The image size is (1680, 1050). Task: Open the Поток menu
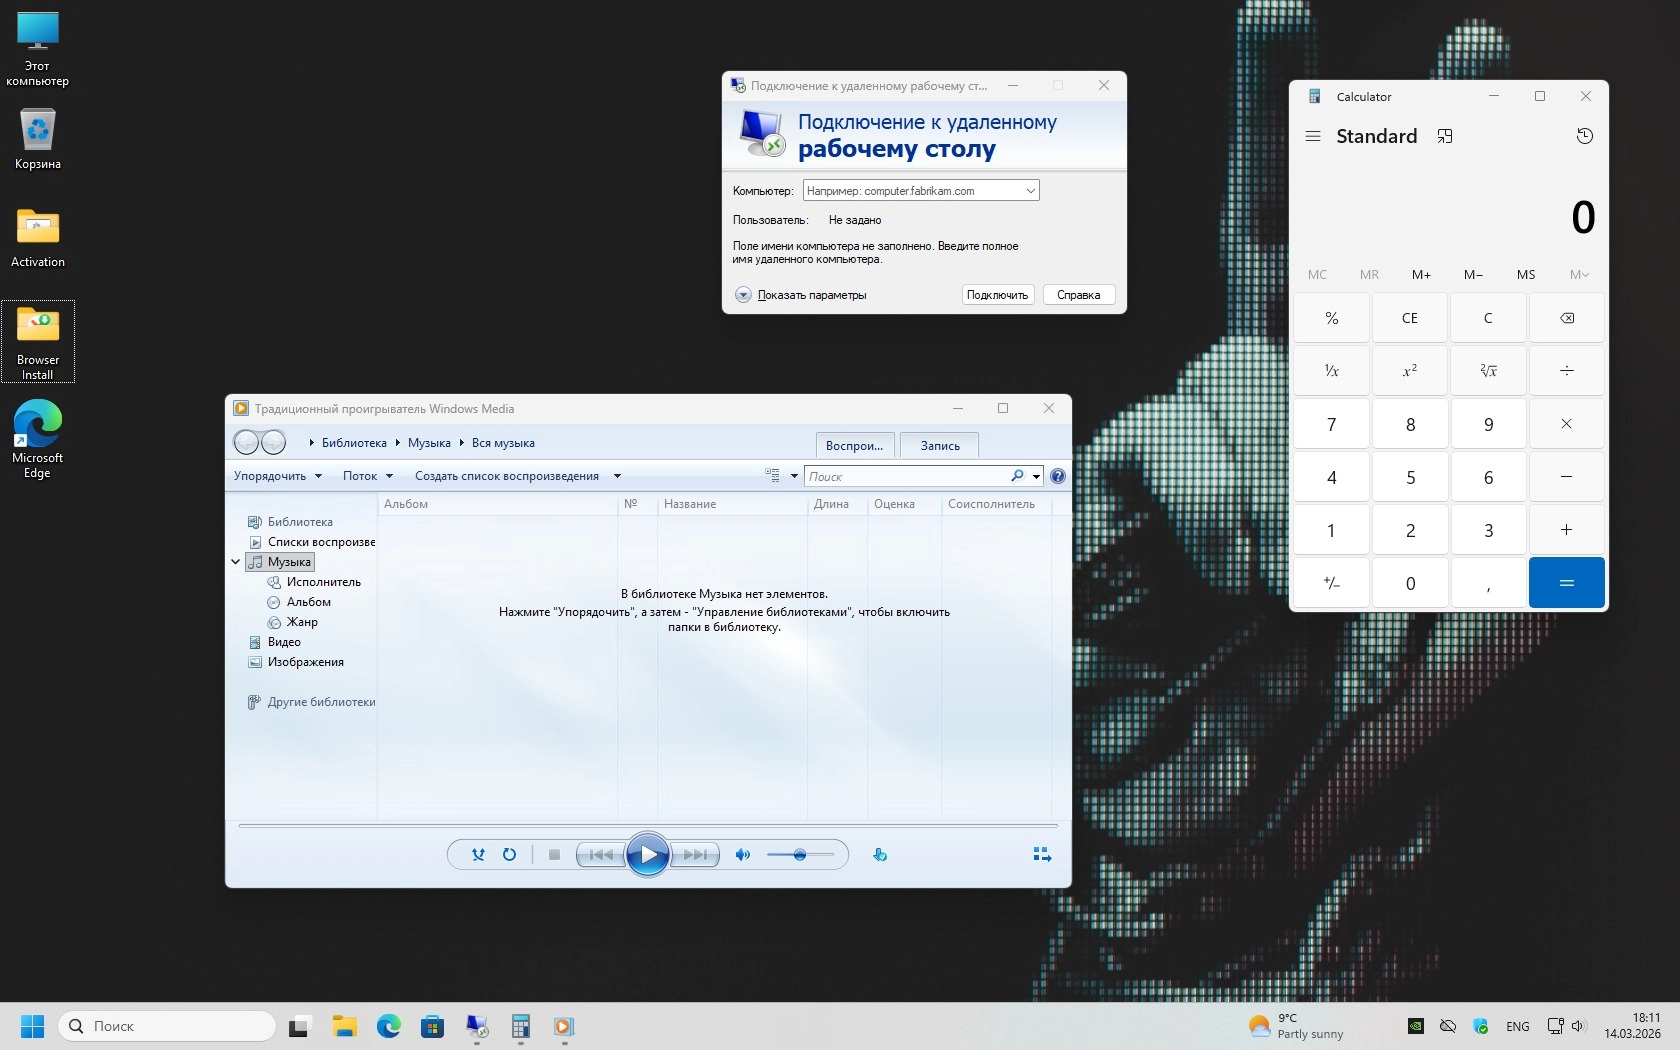click(x=367, y=476)
